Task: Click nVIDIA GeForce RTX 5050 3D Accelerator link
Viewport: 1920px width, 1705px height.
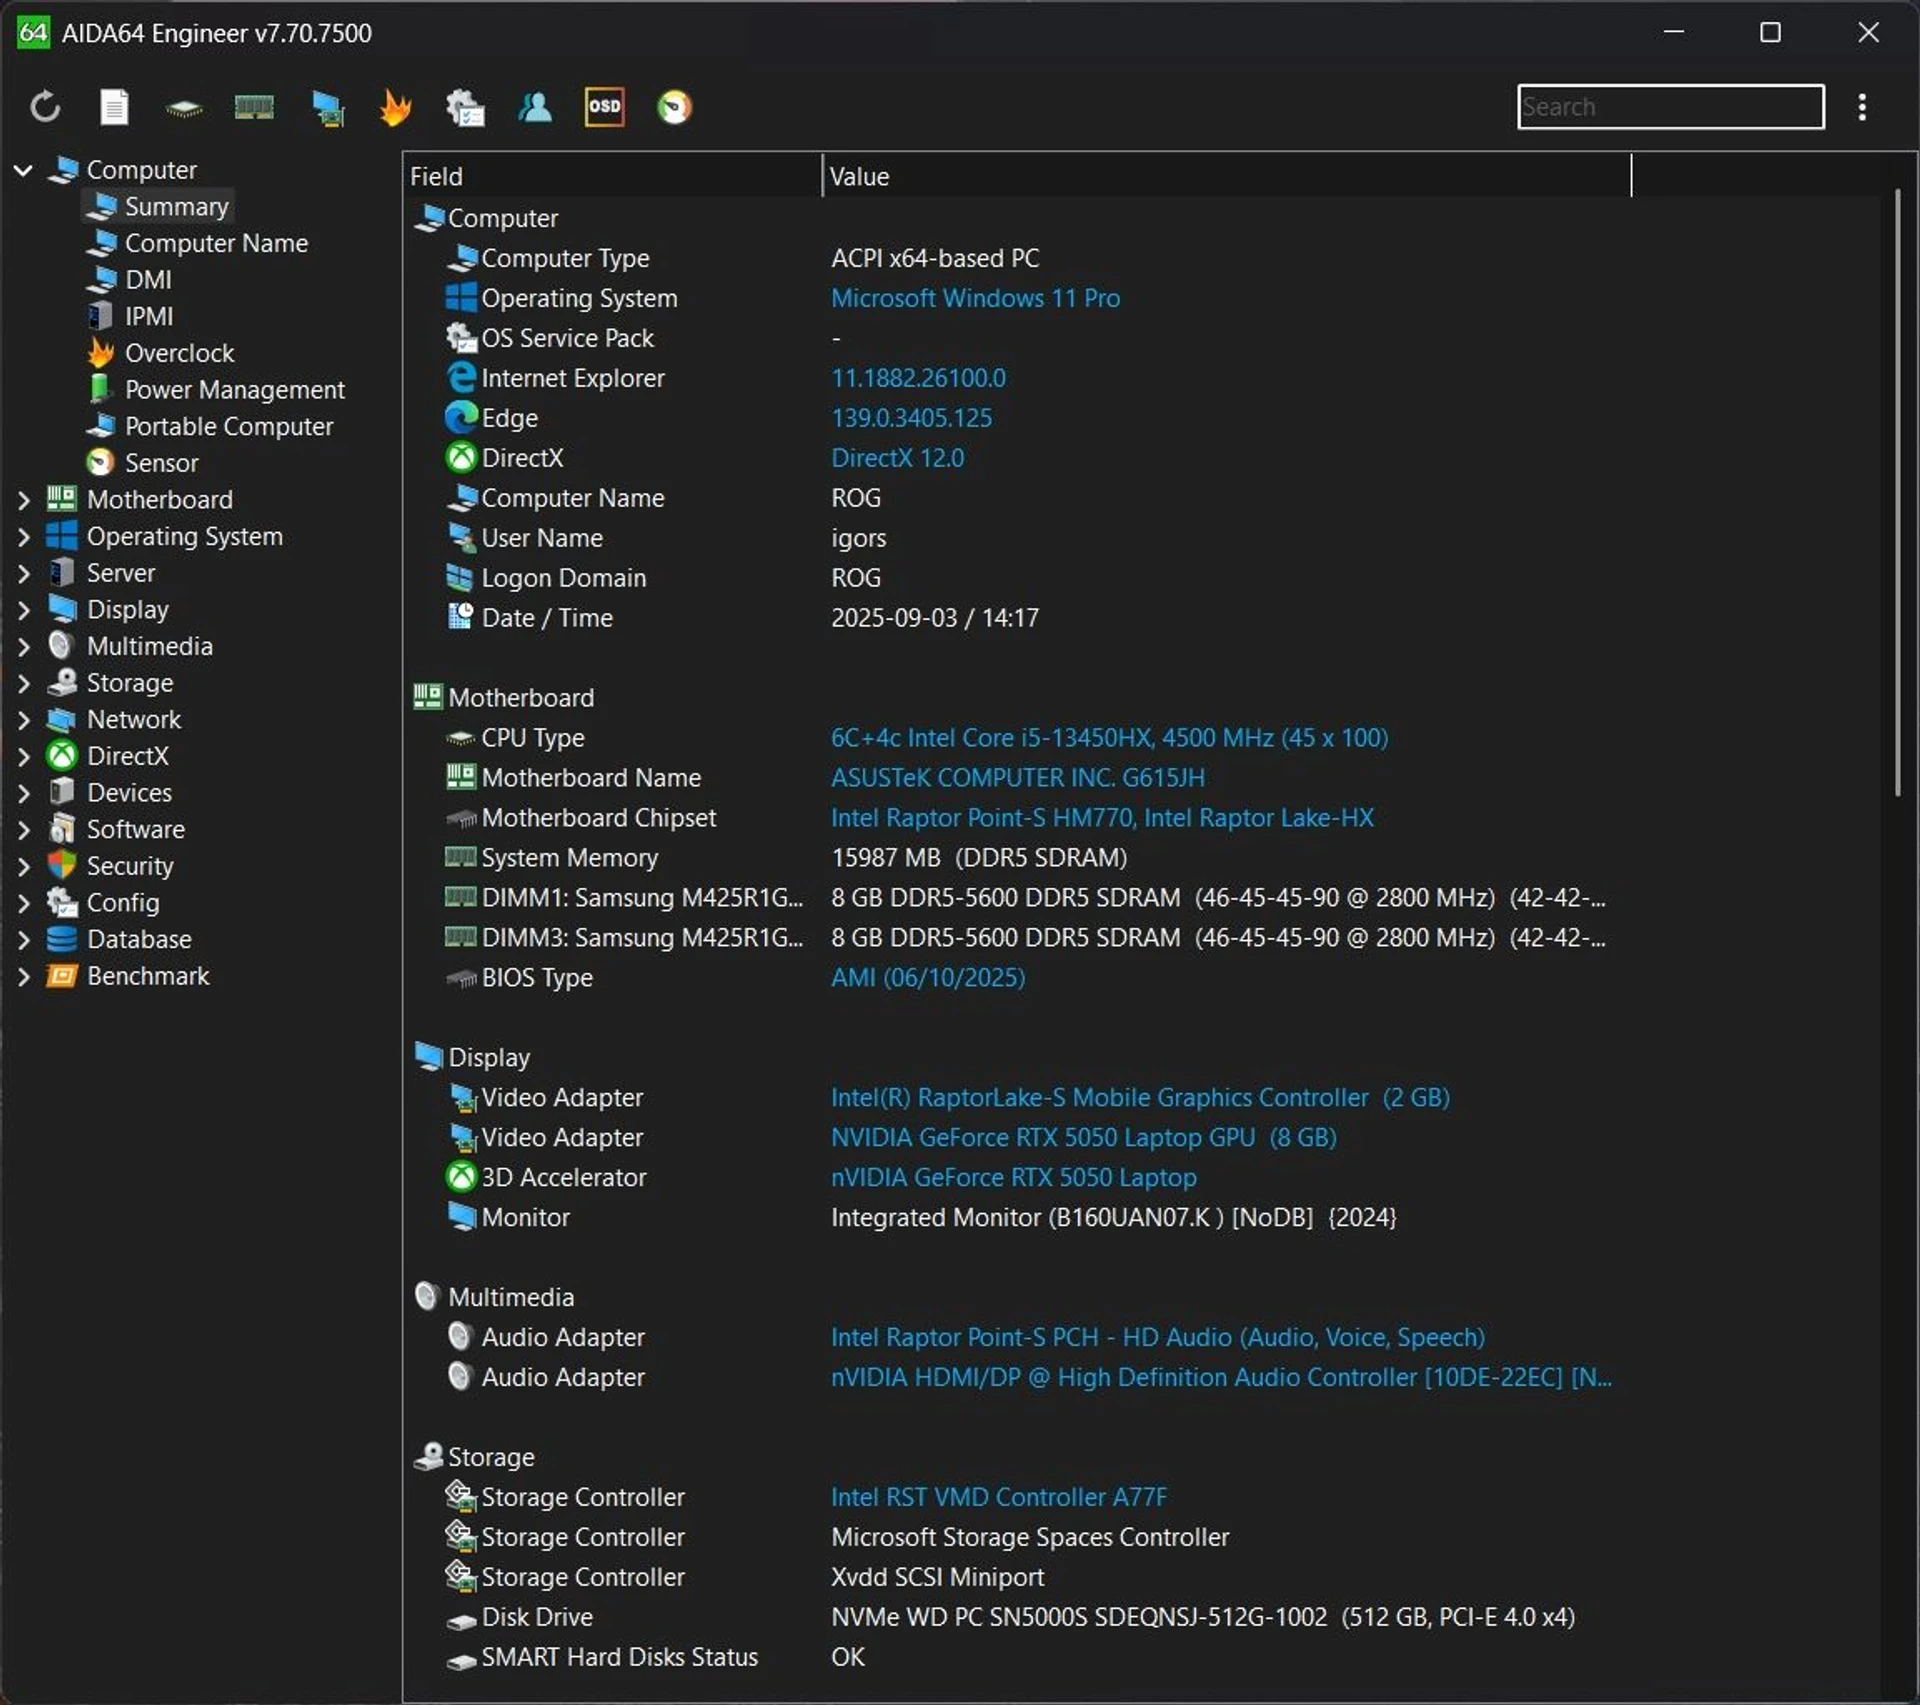Action: (x=1013, y=1178)
